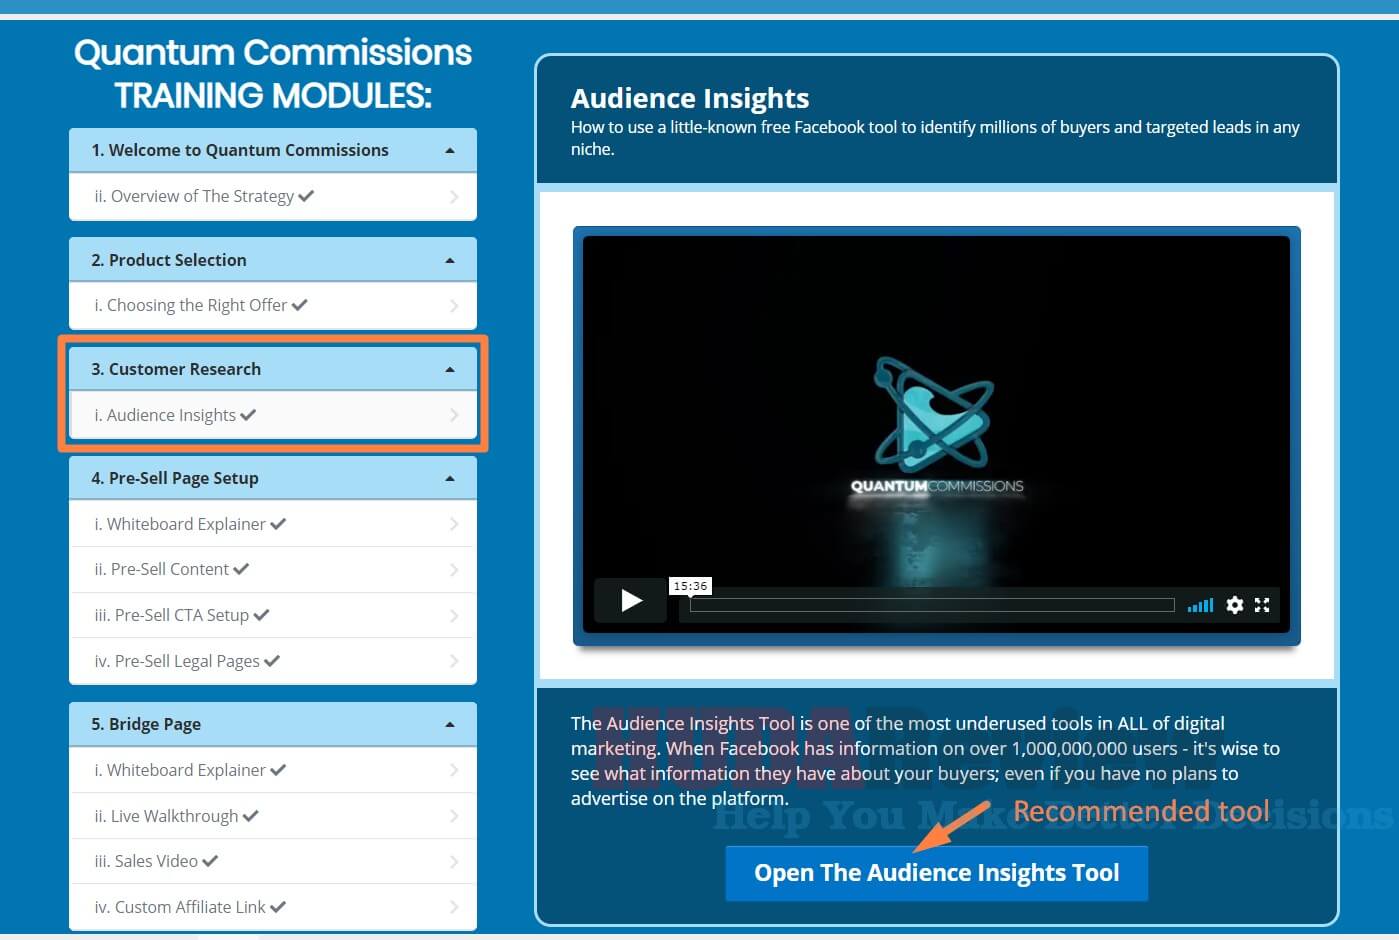
Task: Select the '3. Customer Research' module header
Action: [273, 369]
